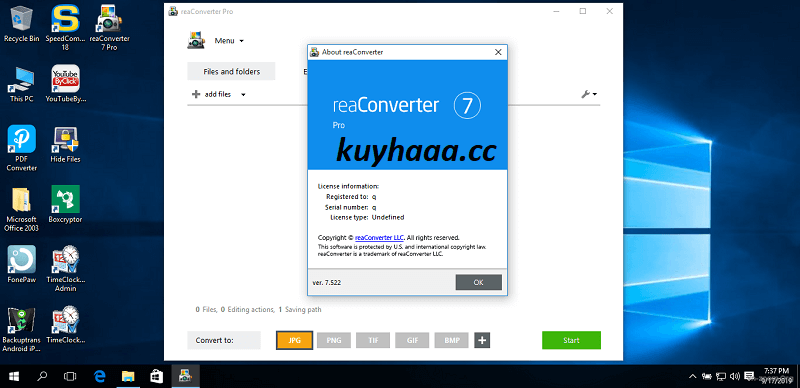
Task: Select reaConverter taskbar button
Action: 185,377
